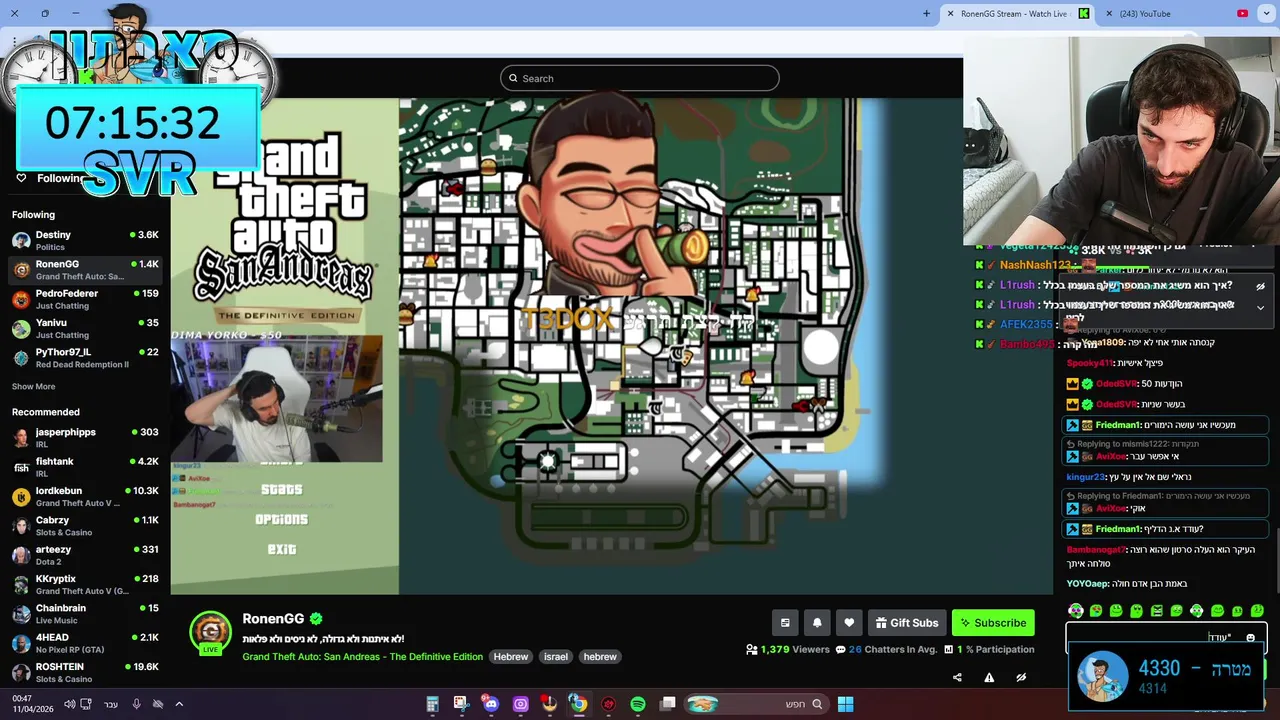1280x720 pixels.
Task: Click the channel info card icon
Action: click(x=785, y=623)
